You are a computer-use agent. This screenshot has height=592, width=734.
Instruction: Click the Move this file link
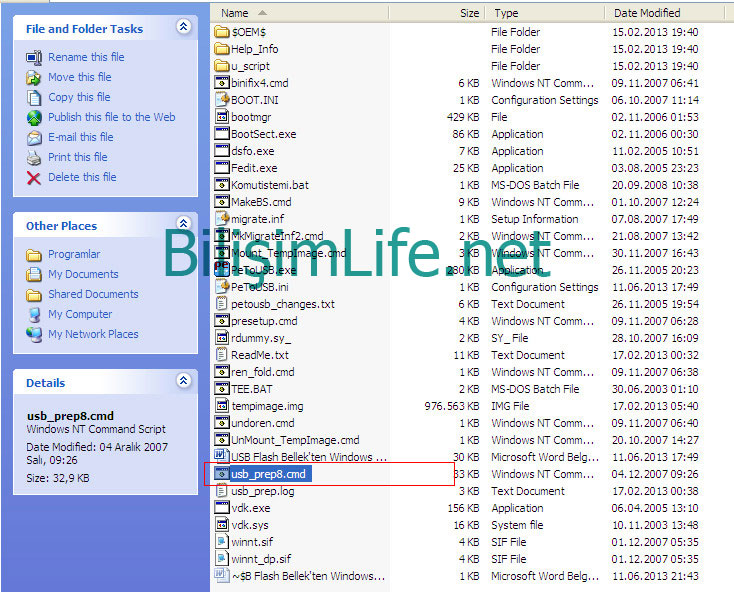pos(80,77)
